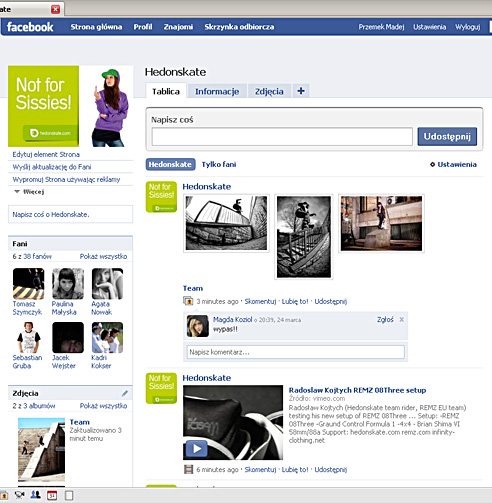Screen dimensions: 492x503
Task: Click the Not for Sissies profile picture
Action: (x=70, y=106)
